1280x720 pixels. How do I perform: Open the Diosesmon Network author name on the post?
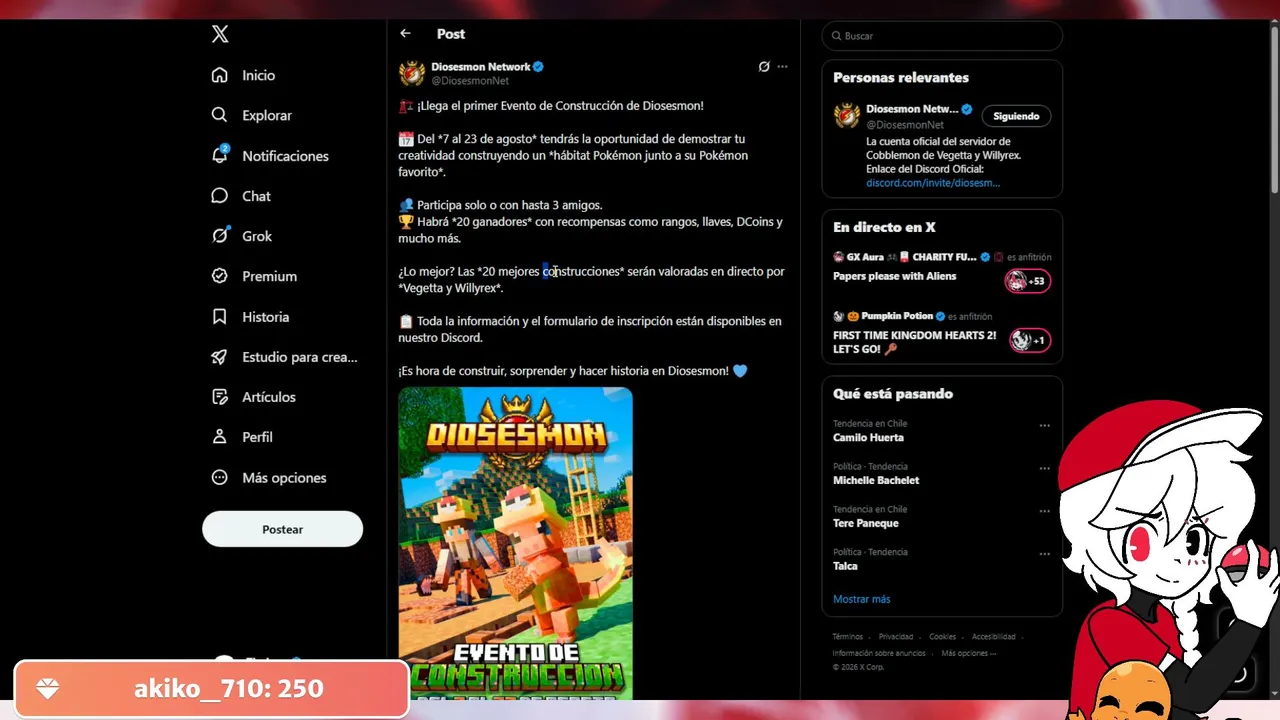[x=481, y=67]
